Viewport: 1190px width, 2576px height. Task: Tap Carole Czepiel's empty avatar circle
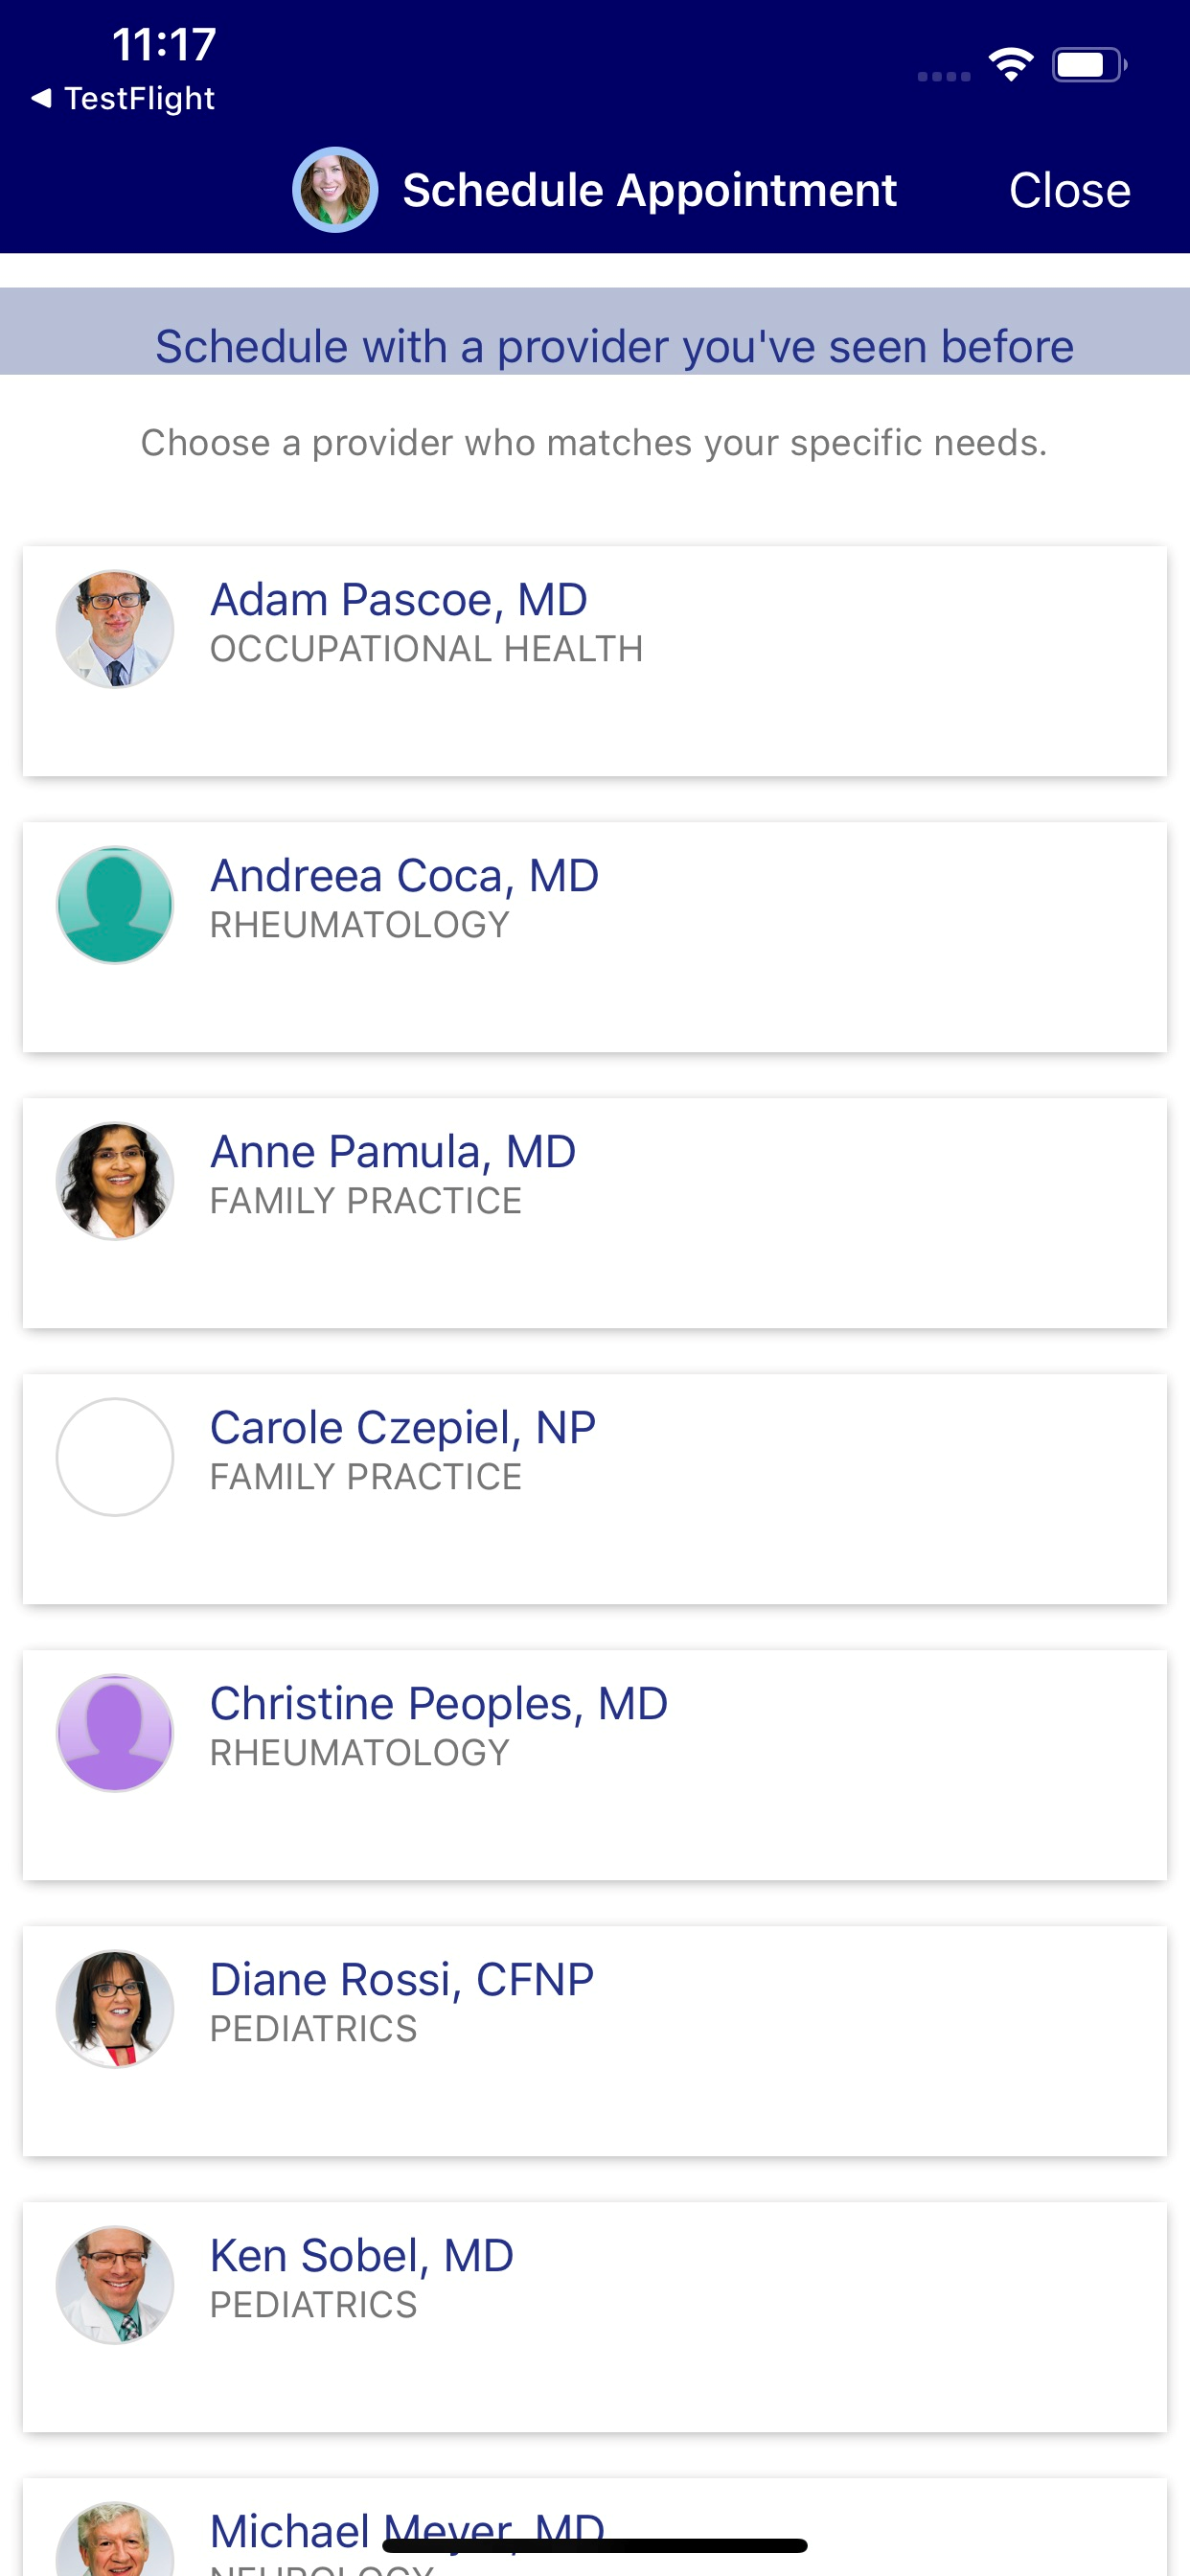coord(115,1457)
